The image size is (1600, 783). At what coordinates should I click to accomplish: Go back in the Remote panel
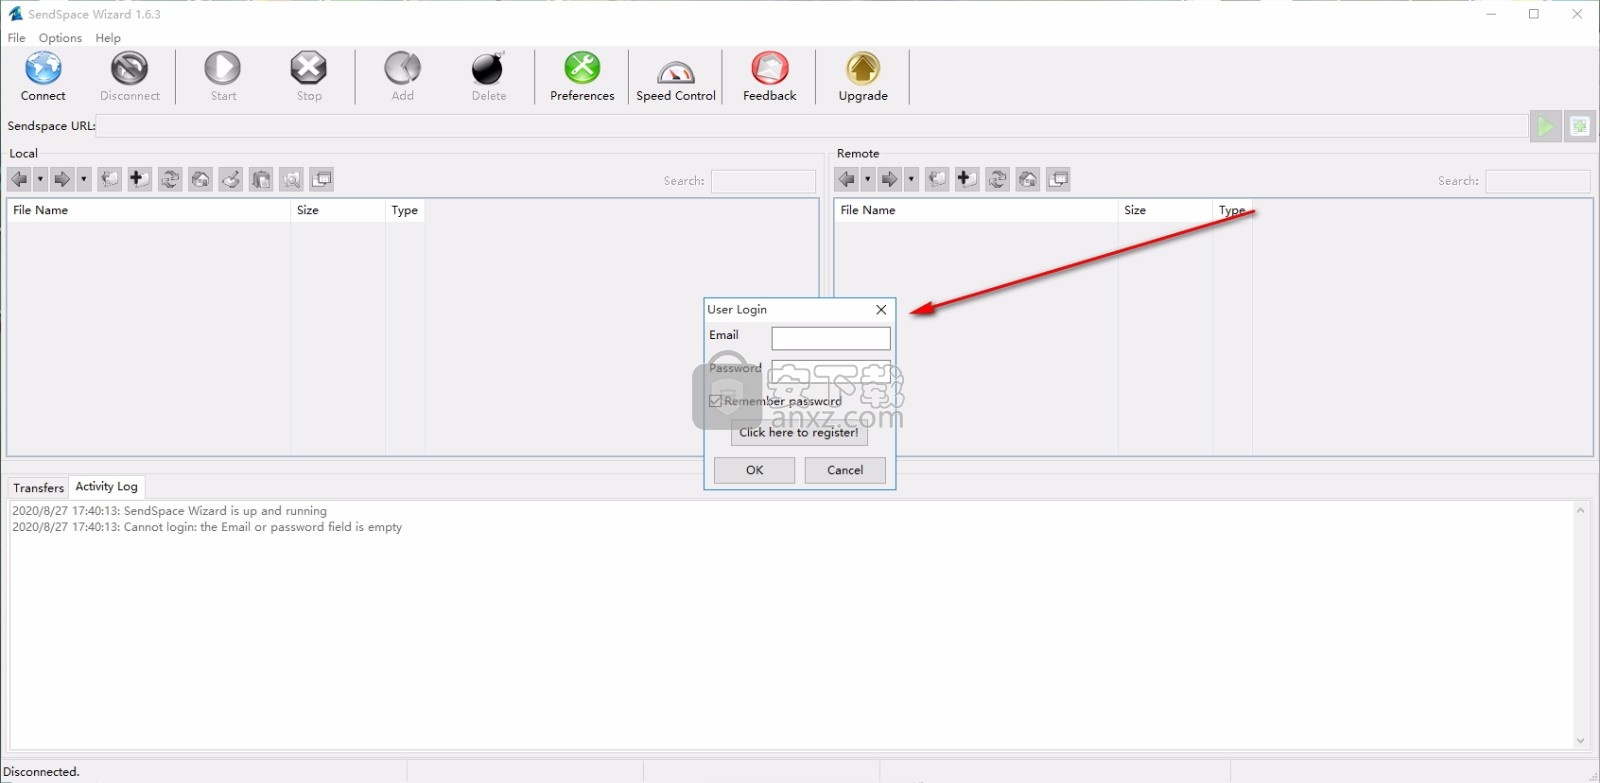[847, 179]
